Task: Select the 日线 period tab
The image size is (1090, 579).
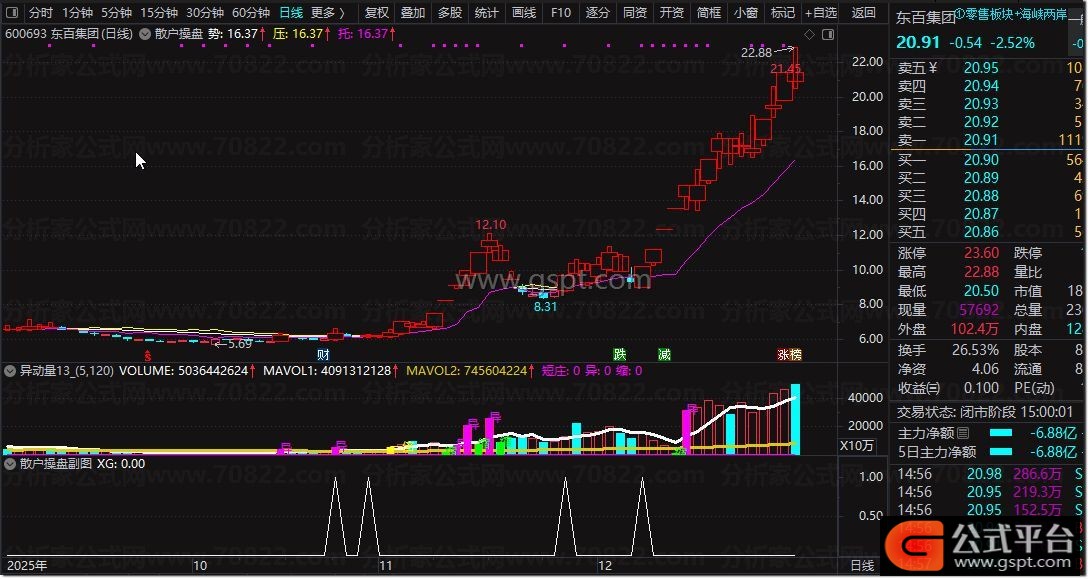Action: pos(291,13)
